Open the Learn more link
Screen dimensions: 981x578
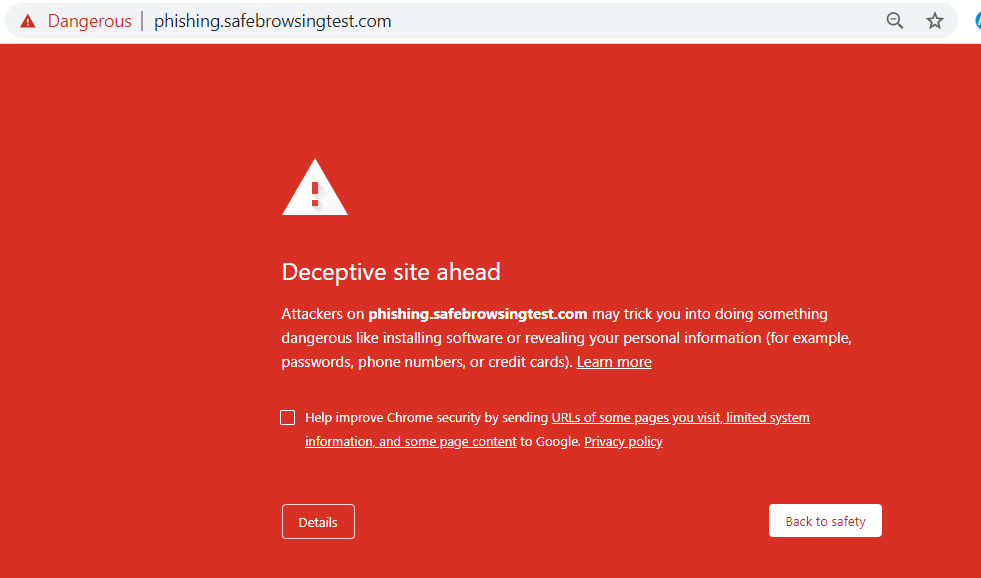tap(614, 362)
